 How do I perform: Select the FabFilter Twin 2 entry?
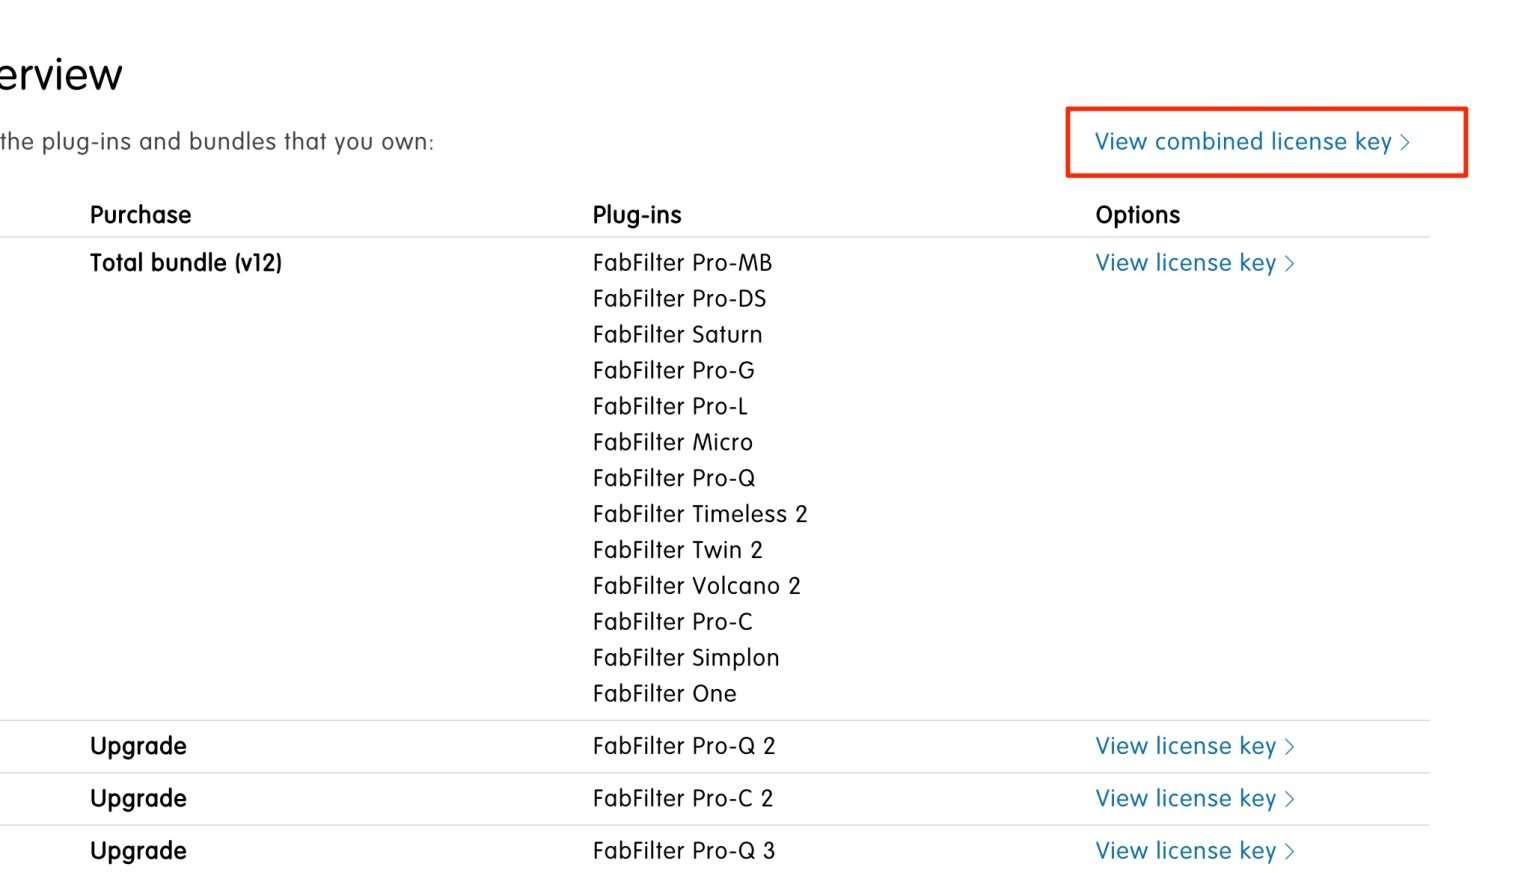pyautogui.click(x=677, y=550)
